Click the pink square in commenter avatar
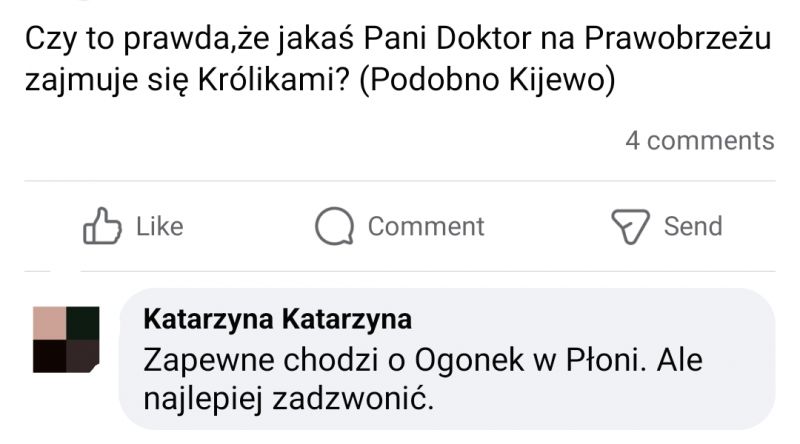Image resolution: width=800 pixels, height=444 pixels. (49, 323)
